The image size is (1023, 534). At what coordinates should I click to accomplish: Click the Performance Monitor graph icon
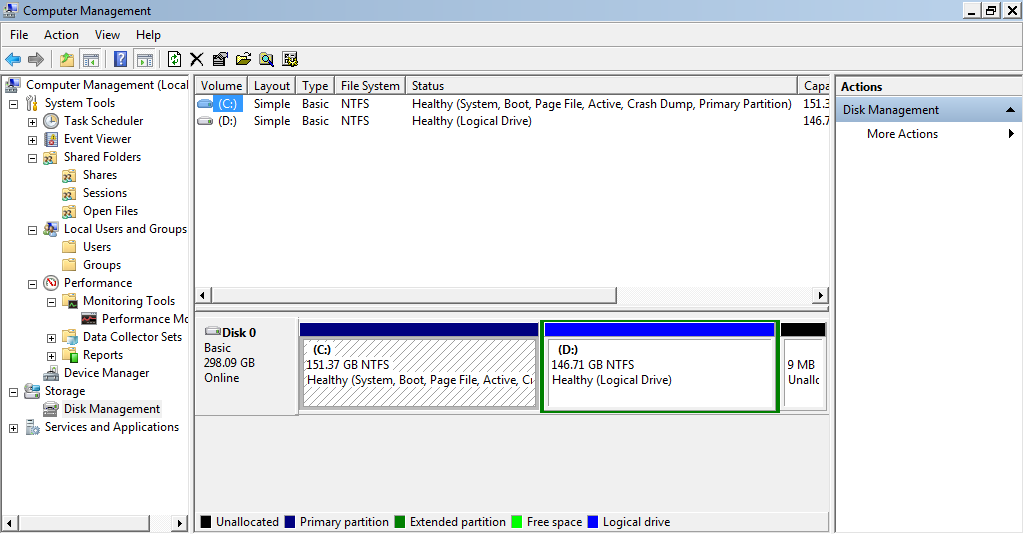tap(89, 319)
